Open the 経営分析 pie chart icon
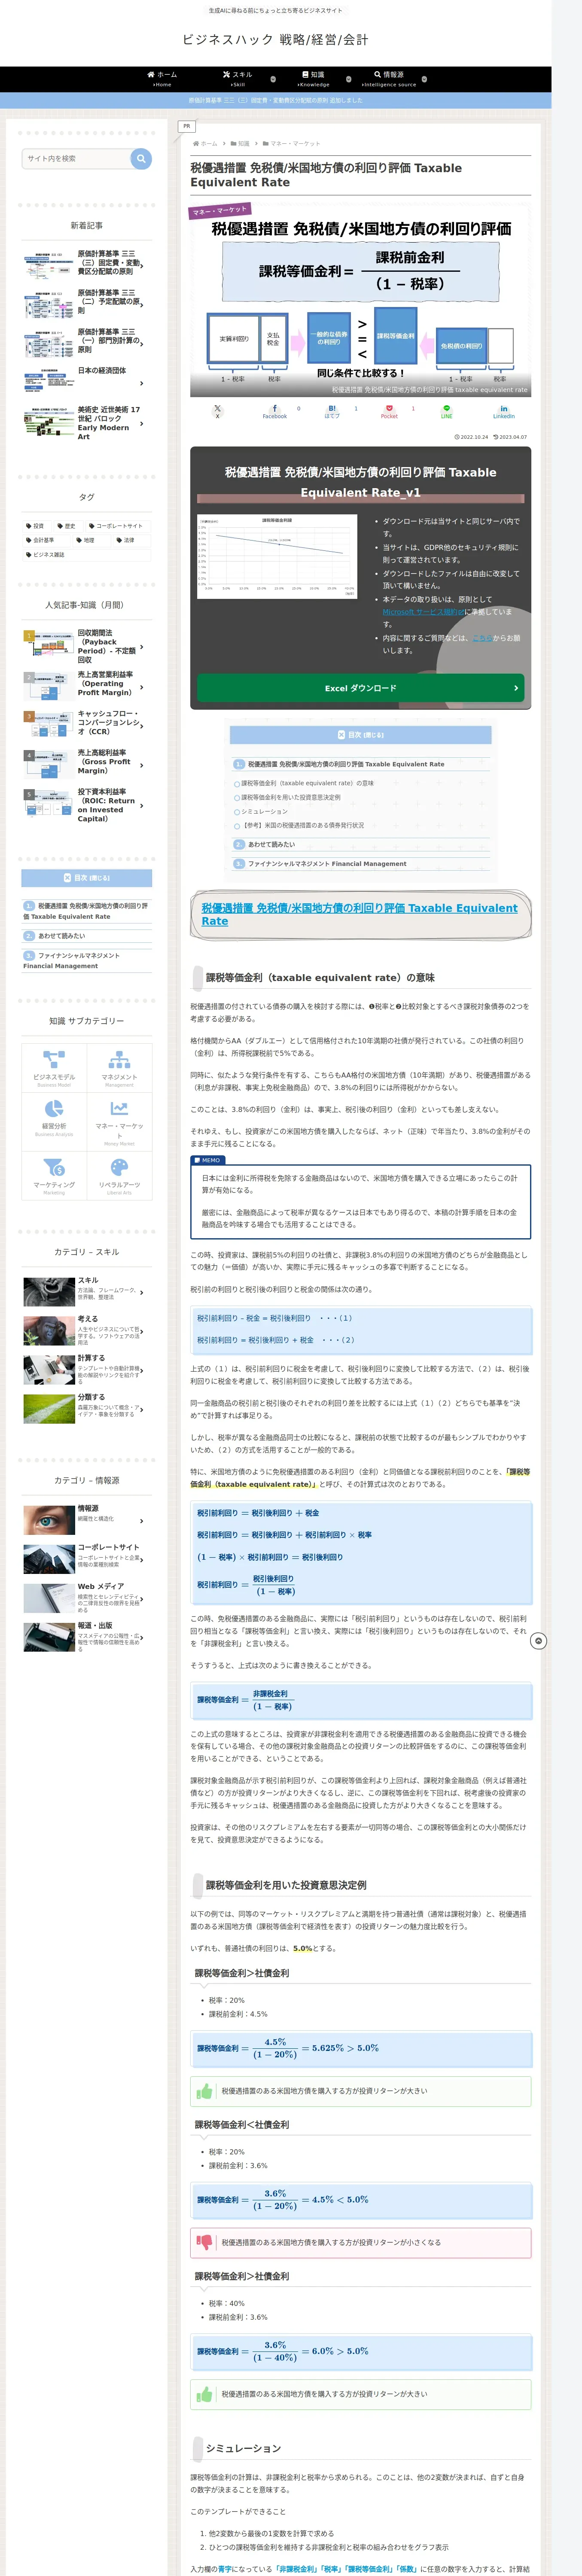This screenshot has width=582, height=2576. coord(54,1108)
